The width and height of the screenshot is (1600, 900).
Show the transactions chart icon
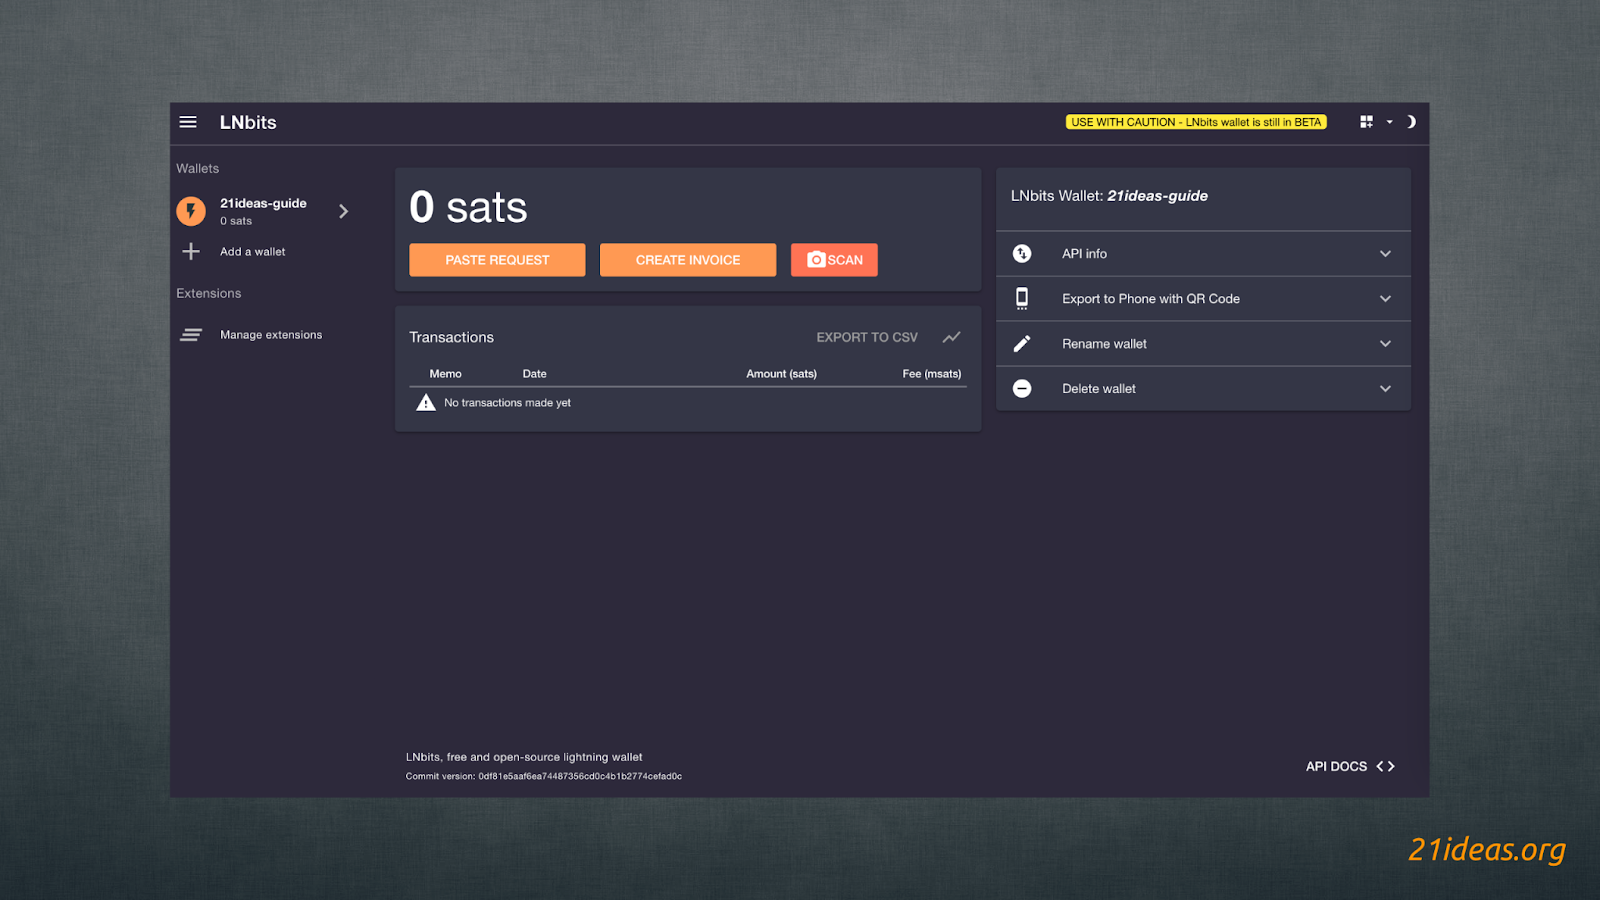click(x=951, y=337)
